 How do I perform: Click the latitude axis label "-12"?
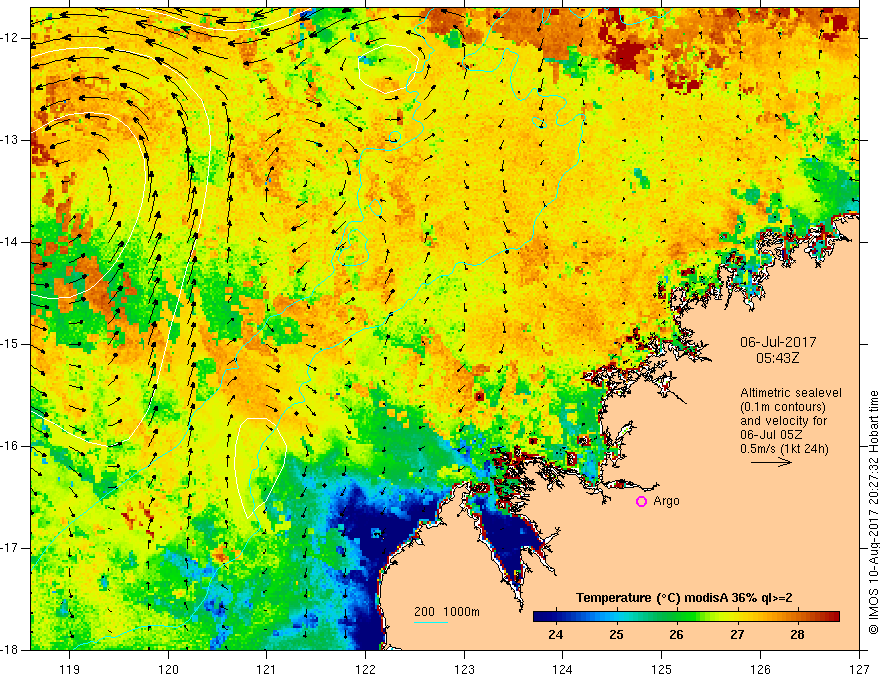coord(10,38)
